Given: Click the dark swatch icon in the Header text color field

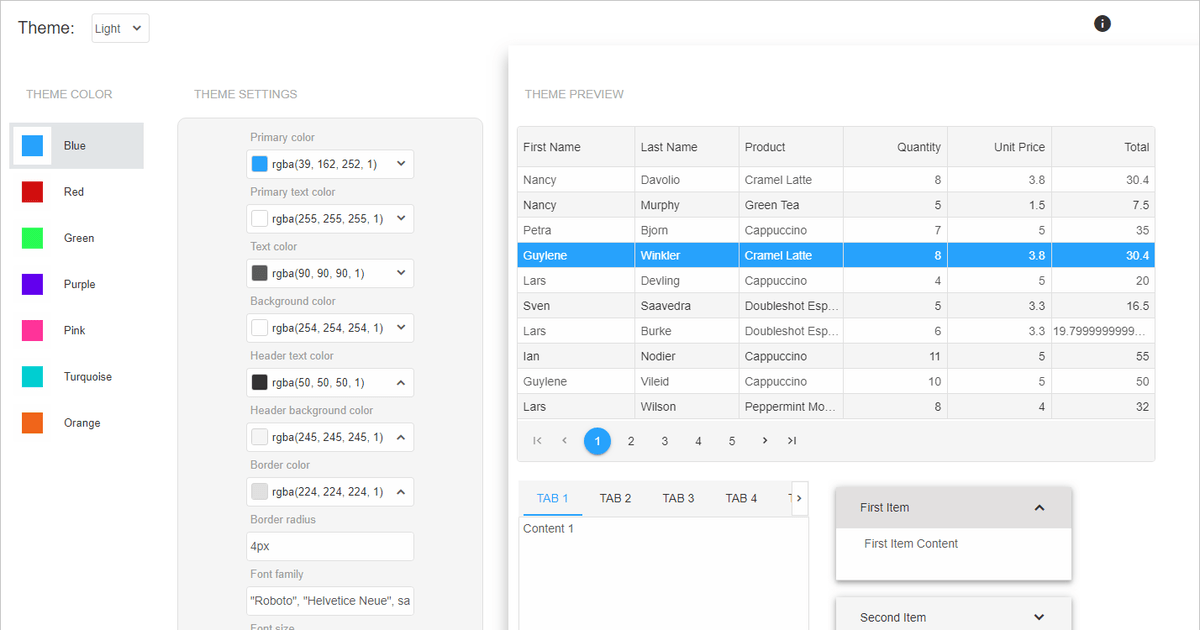Looking at the screenshot, I should 260,382.
